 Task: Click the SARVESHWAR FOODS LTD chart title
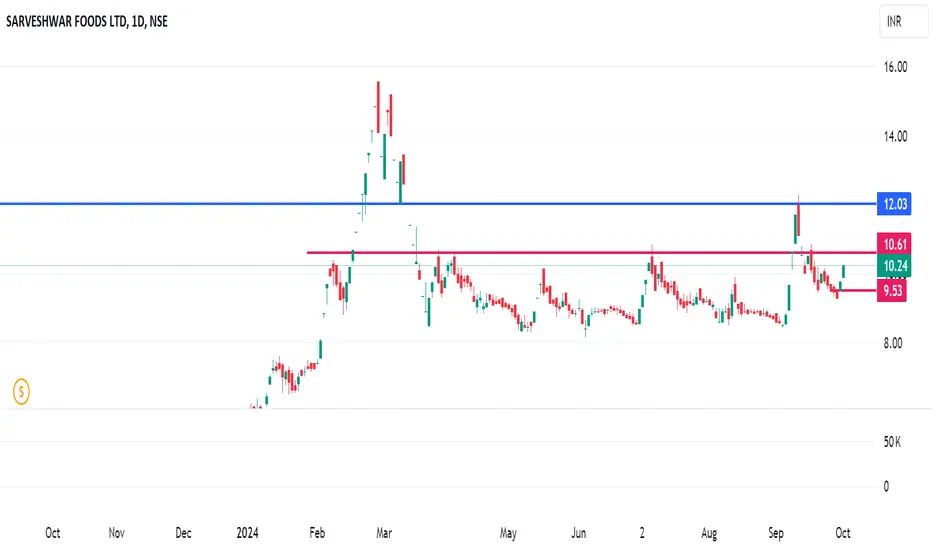[87, 21]
